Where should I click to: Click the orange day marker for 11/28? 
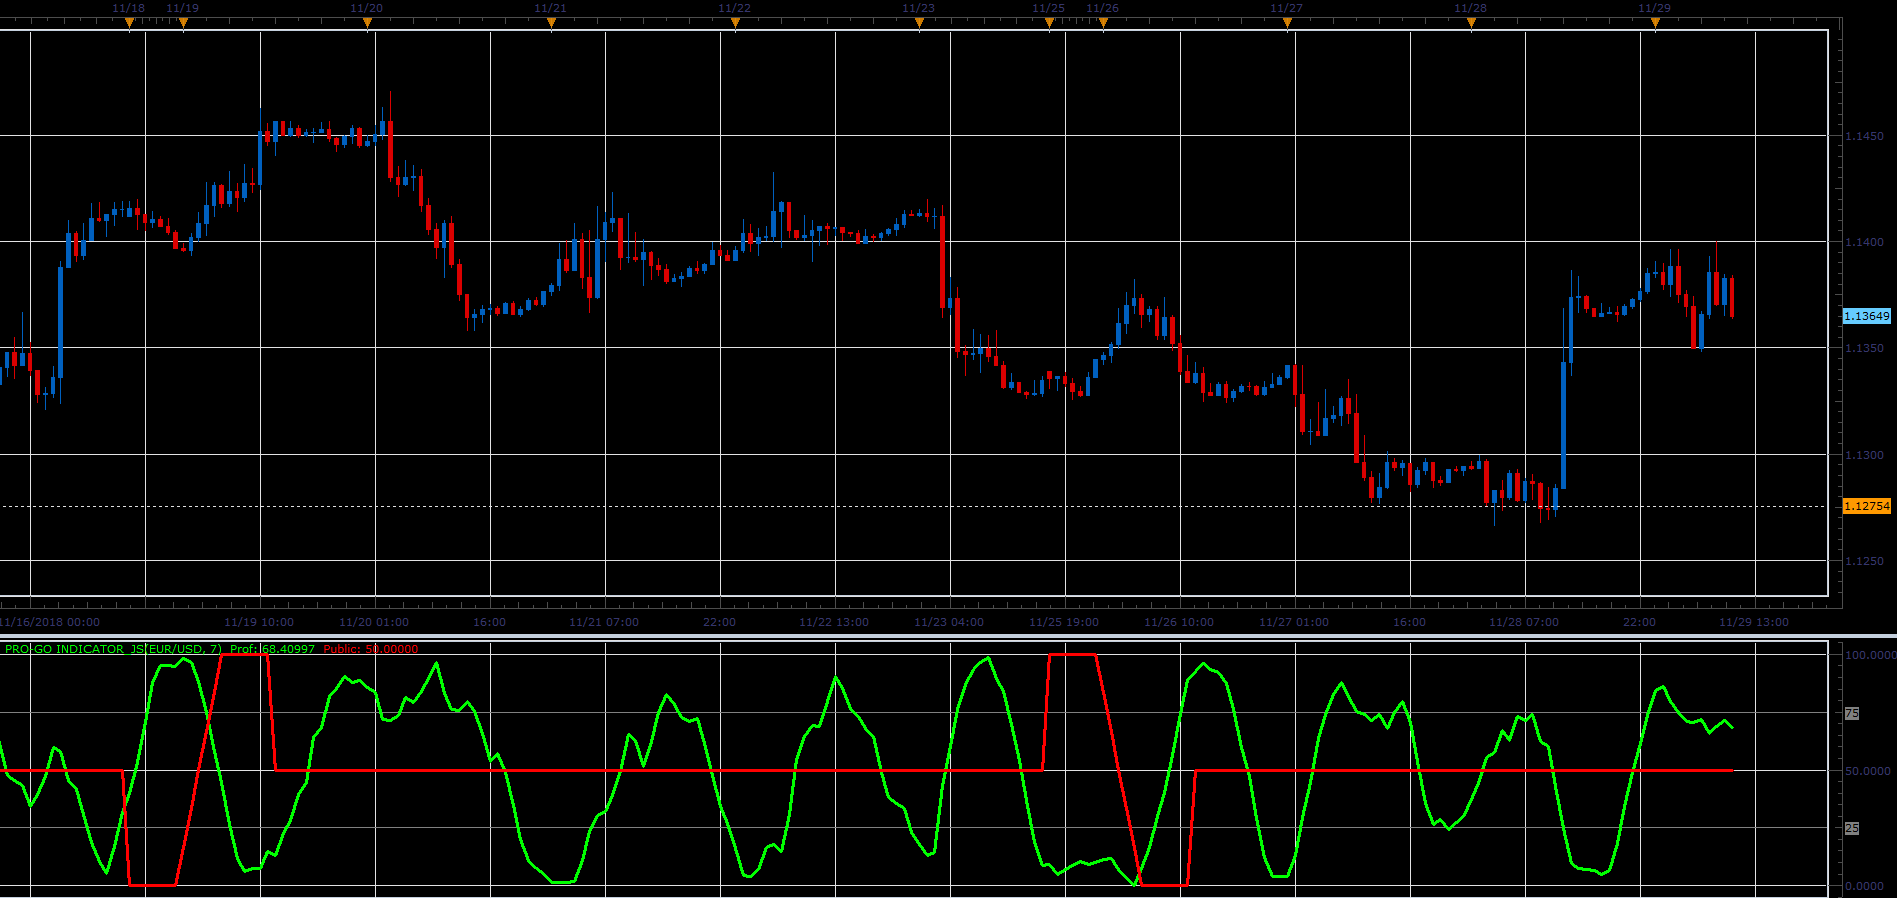coord(1471,22)
